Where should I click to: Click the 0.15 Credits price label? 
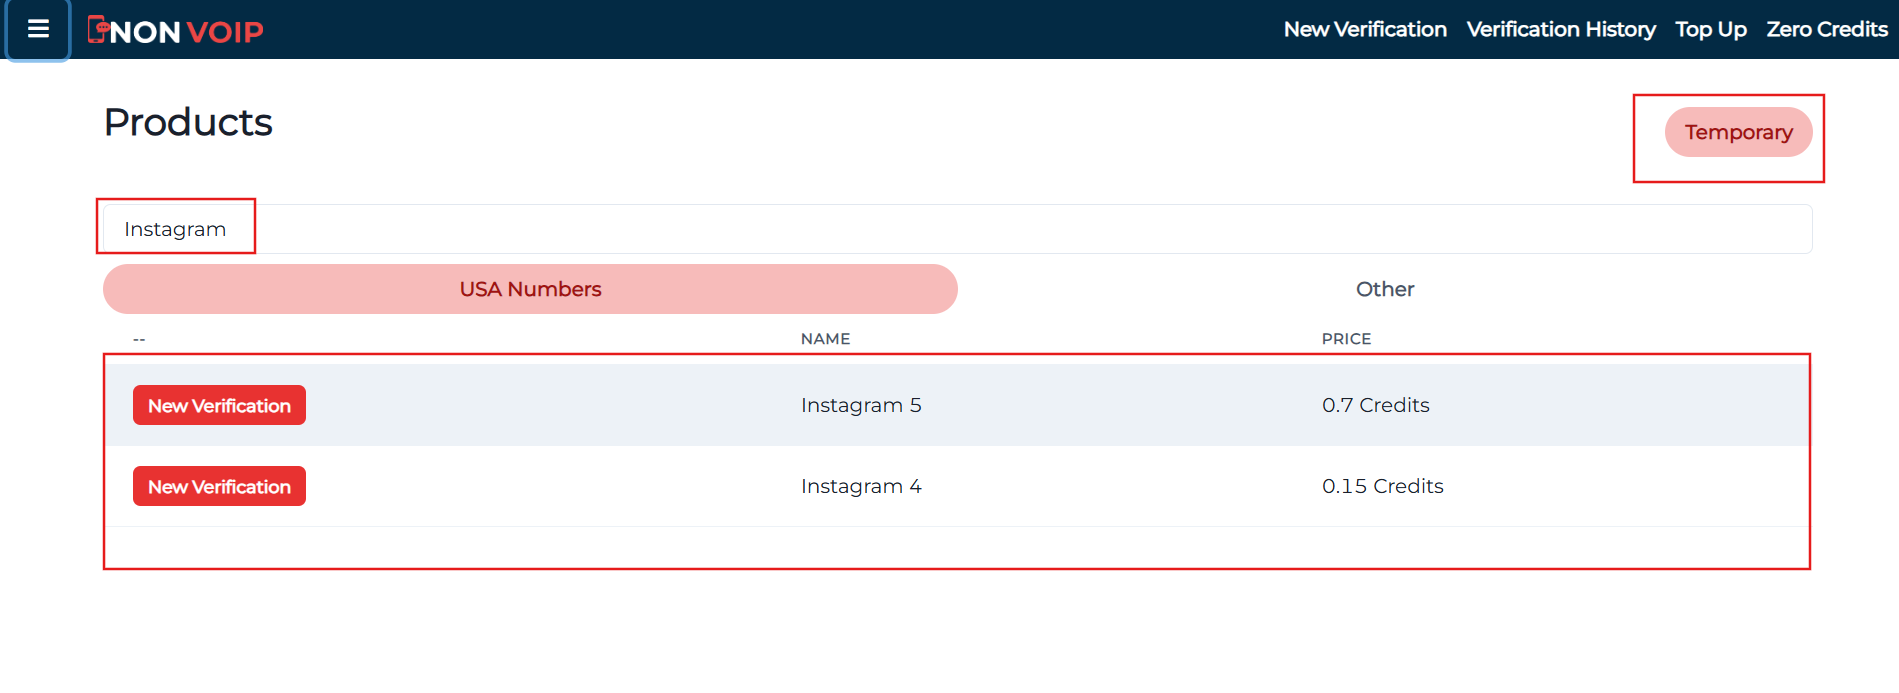pyautogui.click(x=1382, y=486)
